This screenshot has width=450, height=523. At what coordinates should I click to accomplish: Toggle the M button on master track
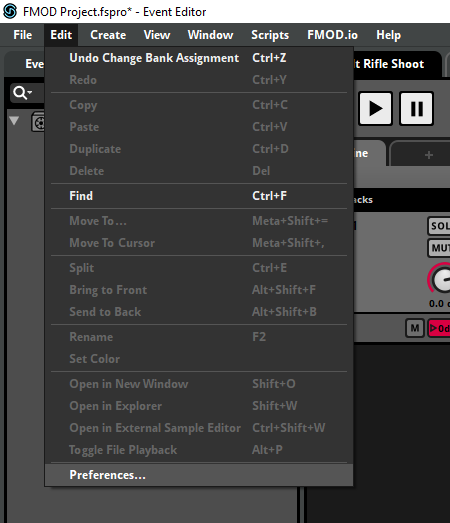415,328
